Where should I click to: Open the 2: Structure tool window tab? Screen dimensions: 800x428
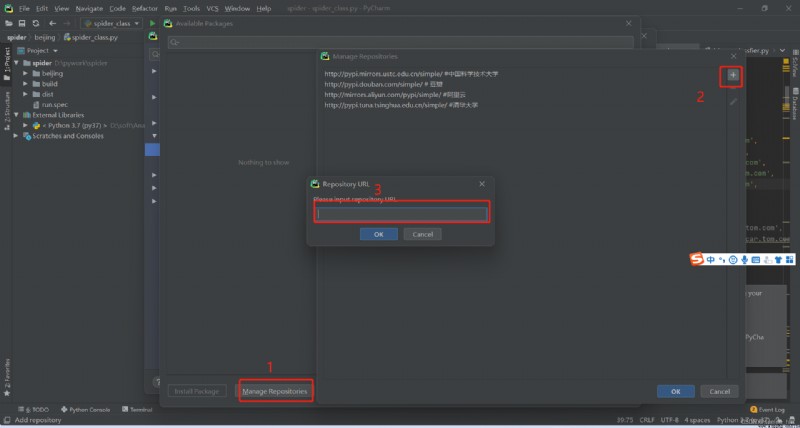click(x=7, y=110)
